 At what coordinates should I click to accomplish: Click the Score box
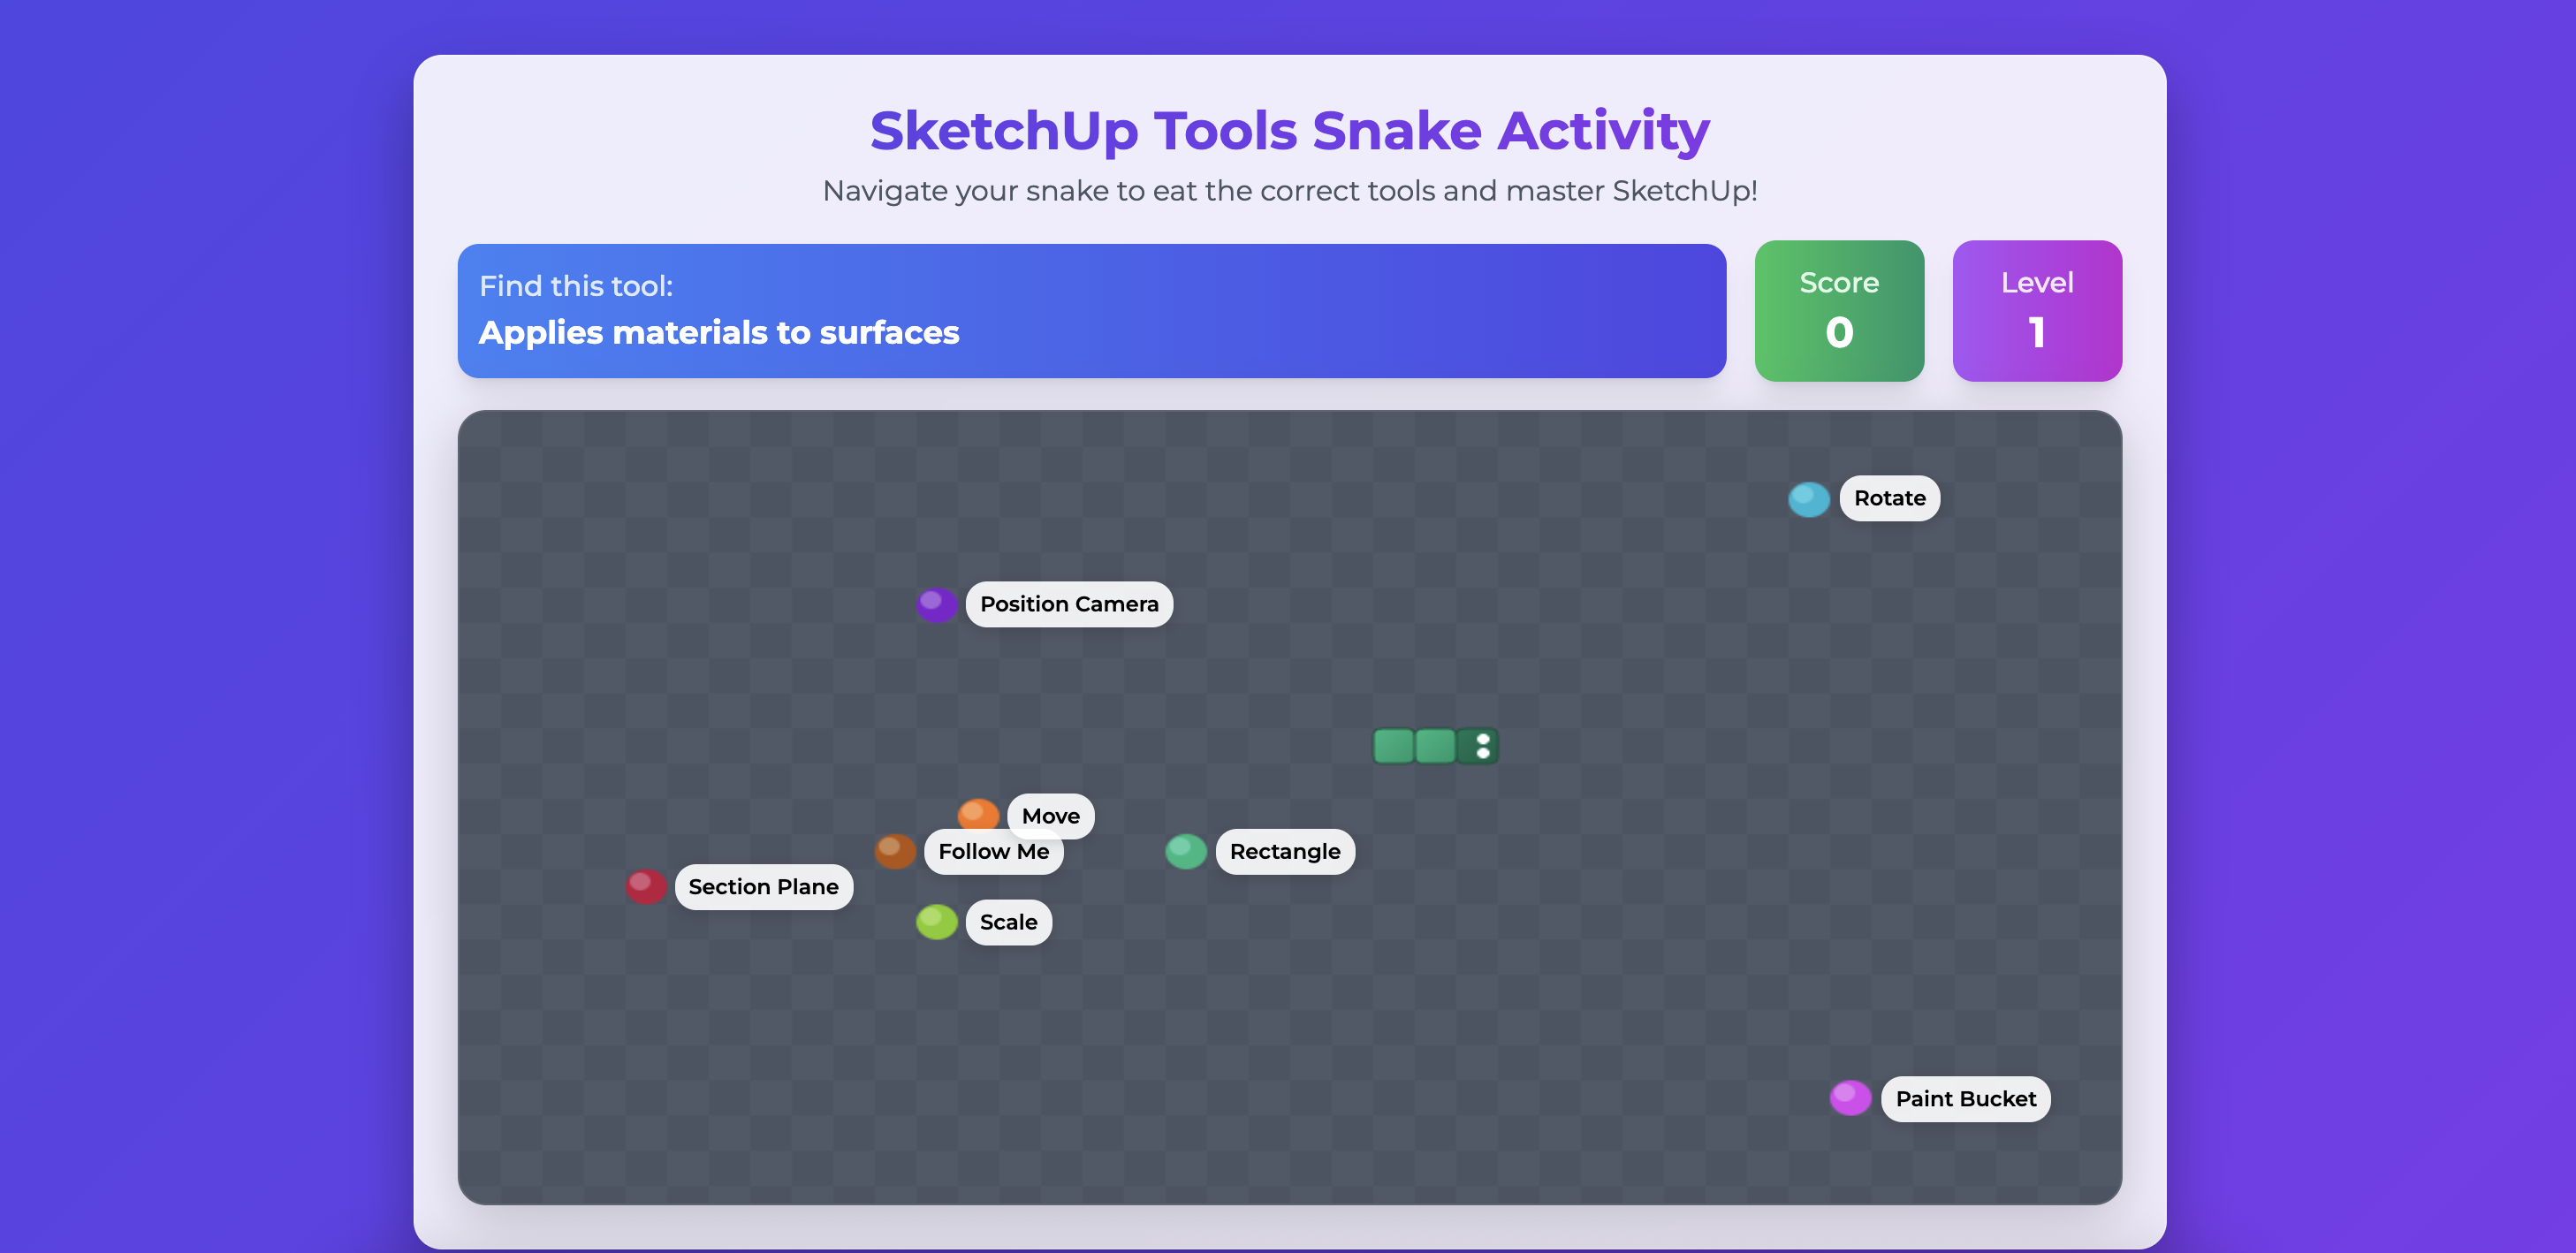coord(1838,310)
